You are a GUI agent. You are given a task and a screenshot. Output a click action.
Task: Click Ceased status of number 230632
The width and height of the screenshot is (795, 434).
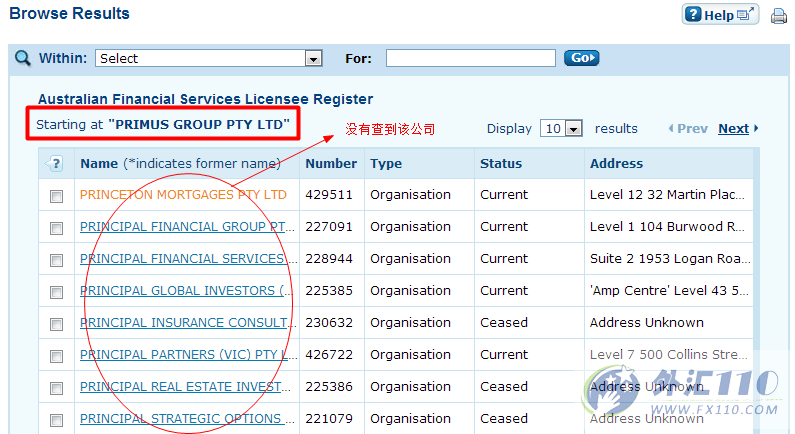[504, 322]
